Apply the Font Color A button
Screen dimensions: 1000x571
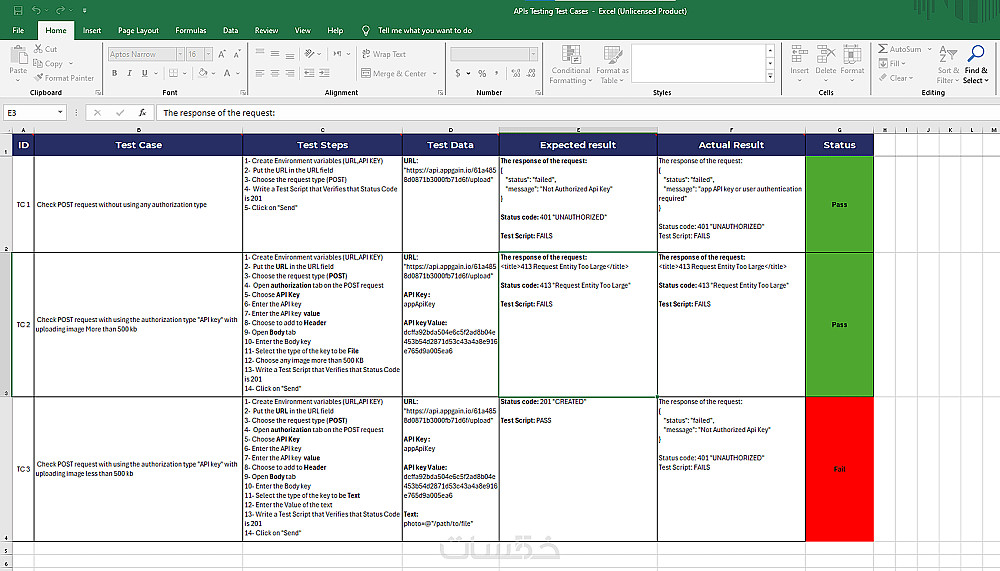pos(227,73)
